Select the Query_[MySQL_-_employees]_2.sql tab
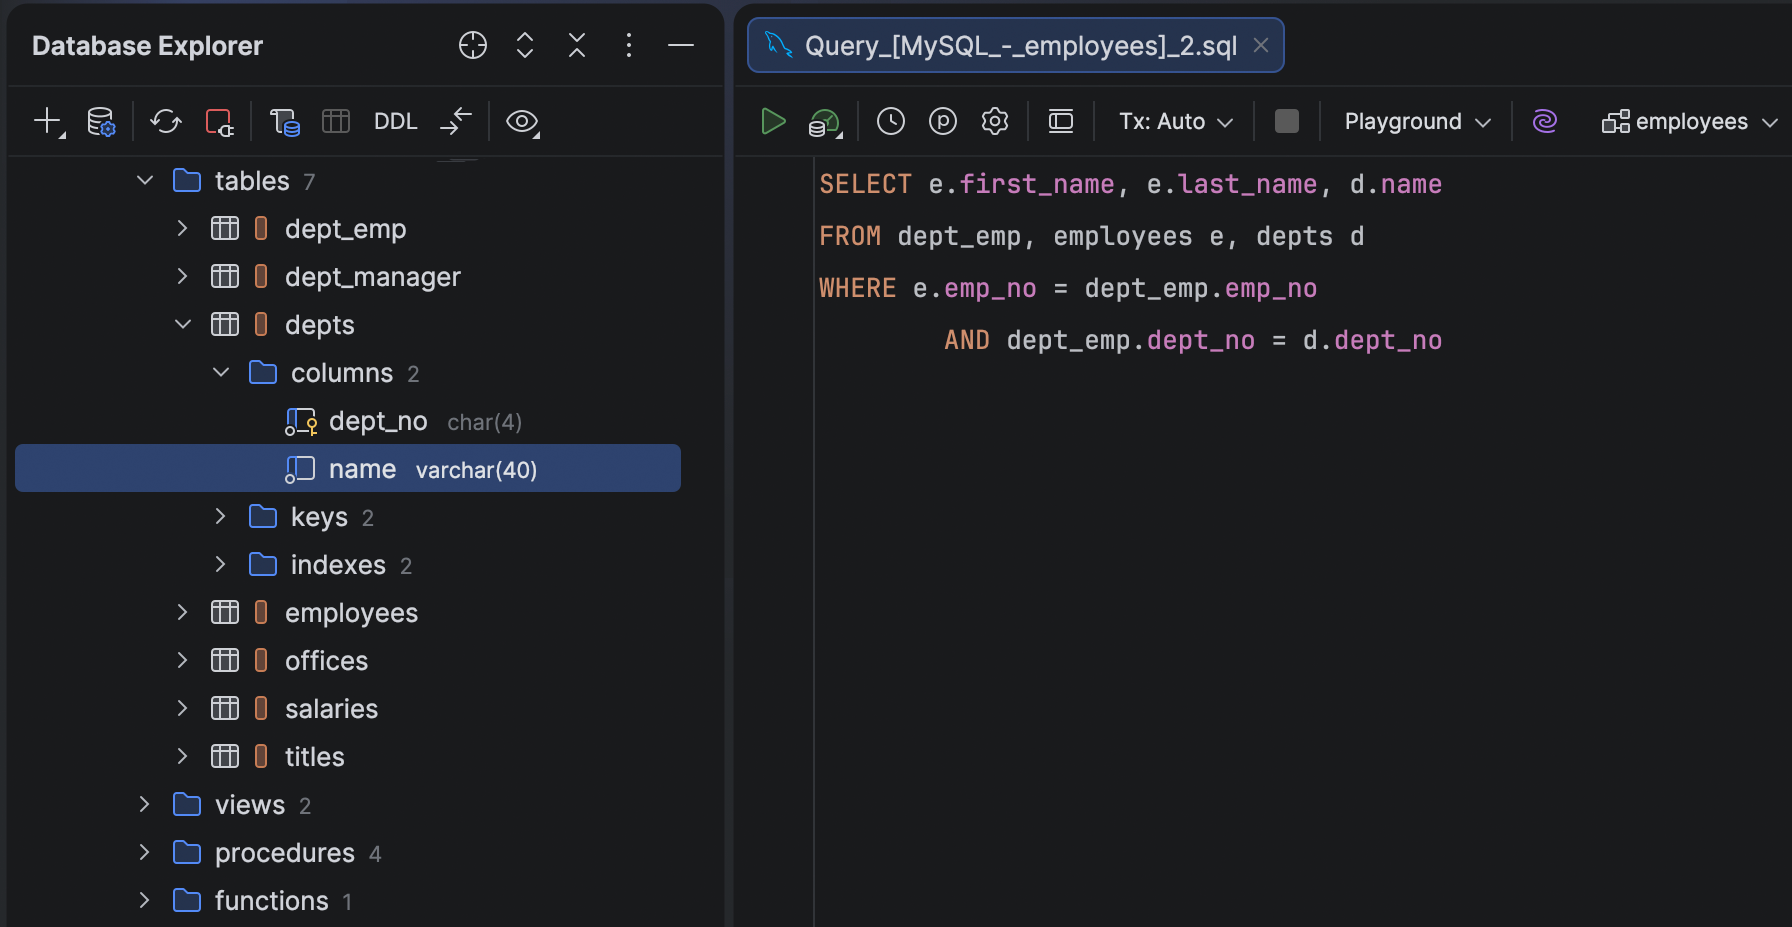Image resolution: width=1792 pixels, height=927 pixels. pyautogui.click(x=1018, y=46)
